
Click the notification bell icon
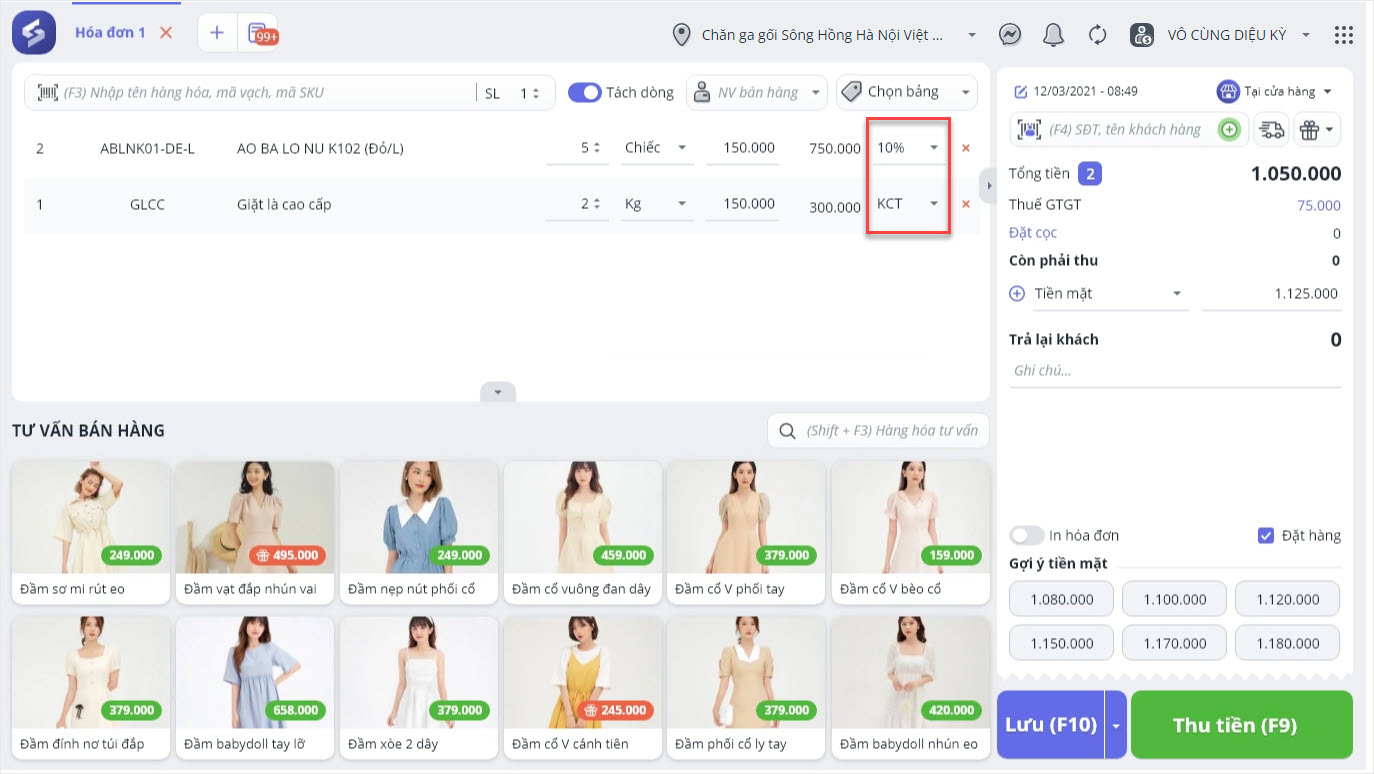click(x=1053, y=35)
